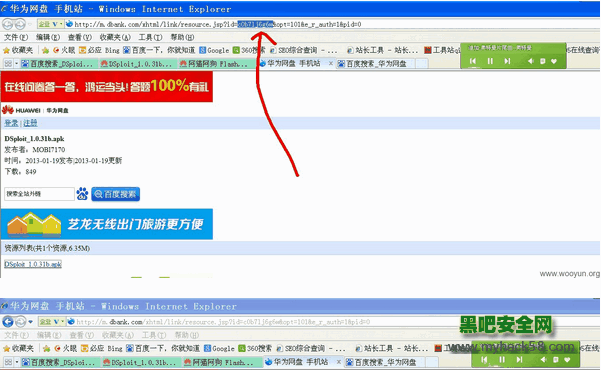Switch to DSploit_1.0.31b... tab in upper window
Image resolution: width=601 pixels, height=370 pixels.
(136, 64)
